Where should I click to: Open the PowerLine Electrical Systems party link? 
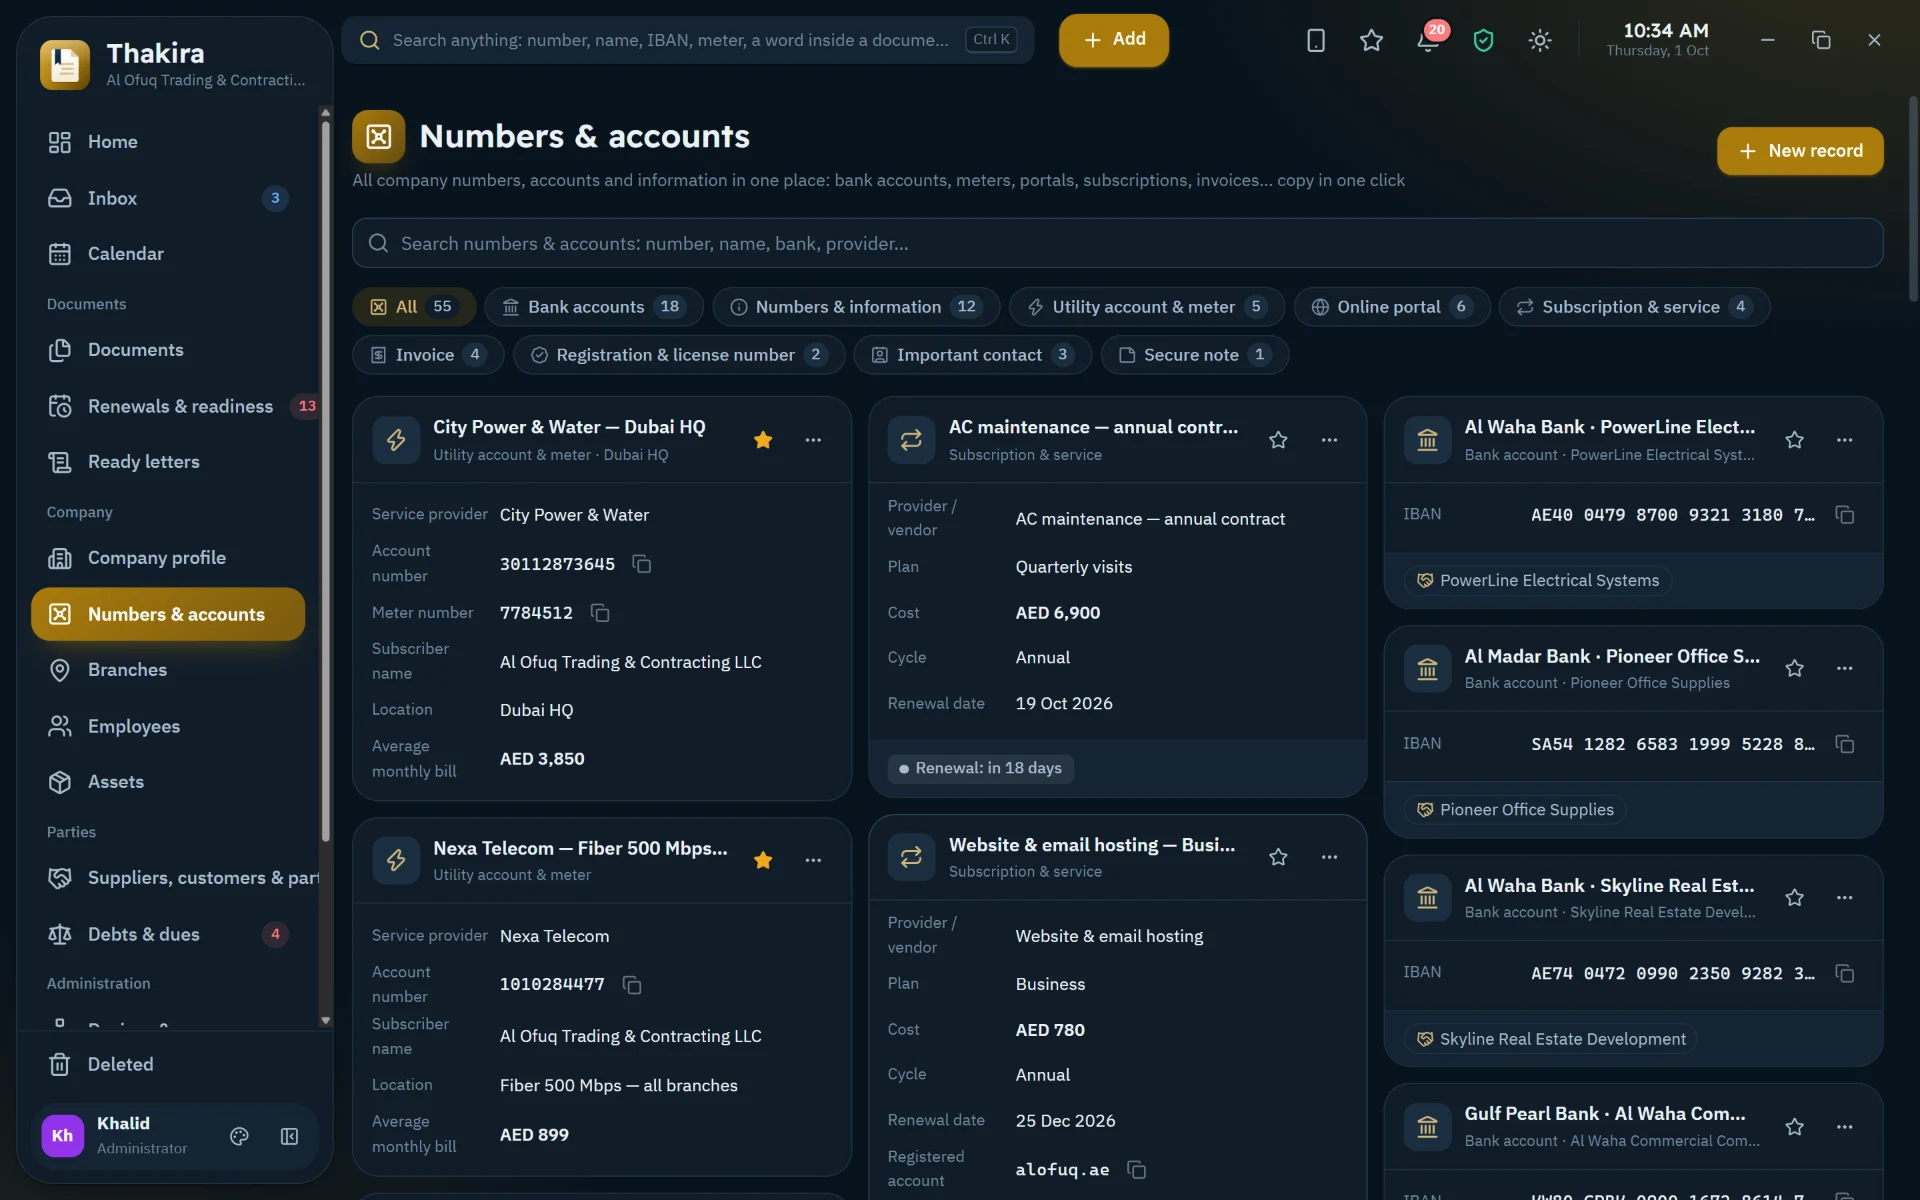pos(1537,581)
